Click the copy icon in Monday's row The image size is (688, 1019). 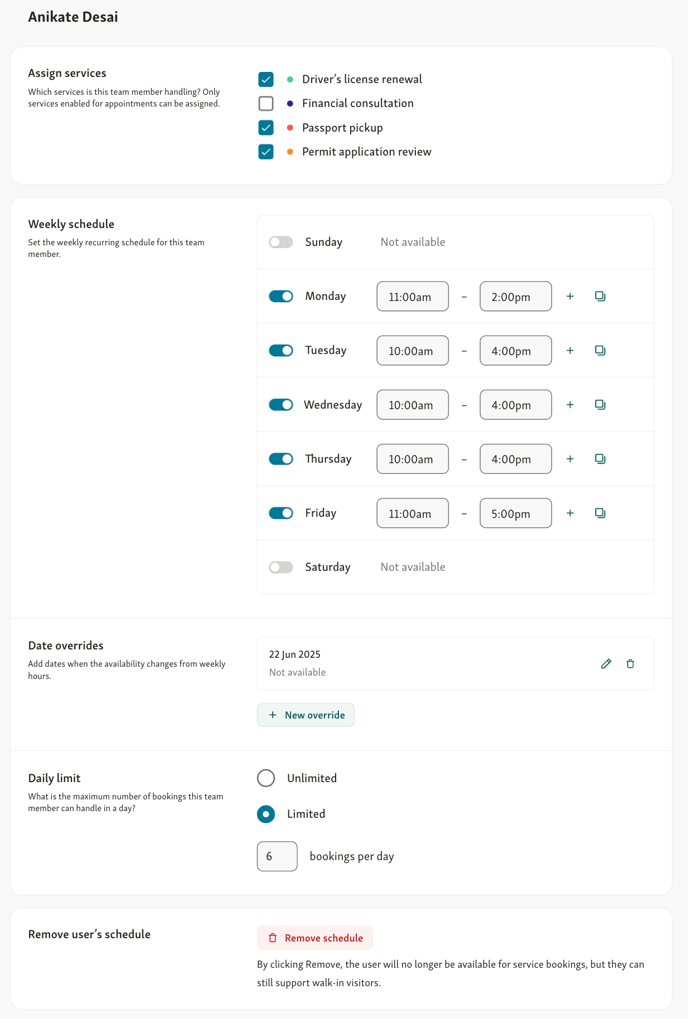pyautogui.click(x=600, y=297)
